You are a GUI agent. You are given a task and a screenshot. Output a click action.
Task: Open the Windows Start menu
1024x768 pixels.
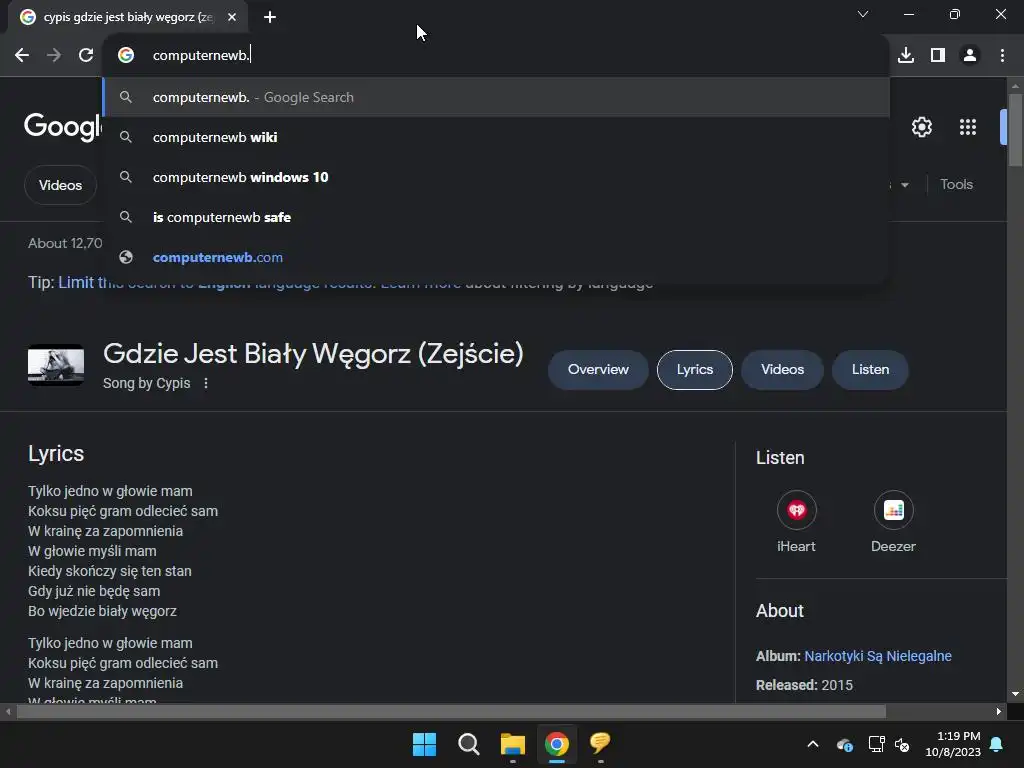coord(424,744)
